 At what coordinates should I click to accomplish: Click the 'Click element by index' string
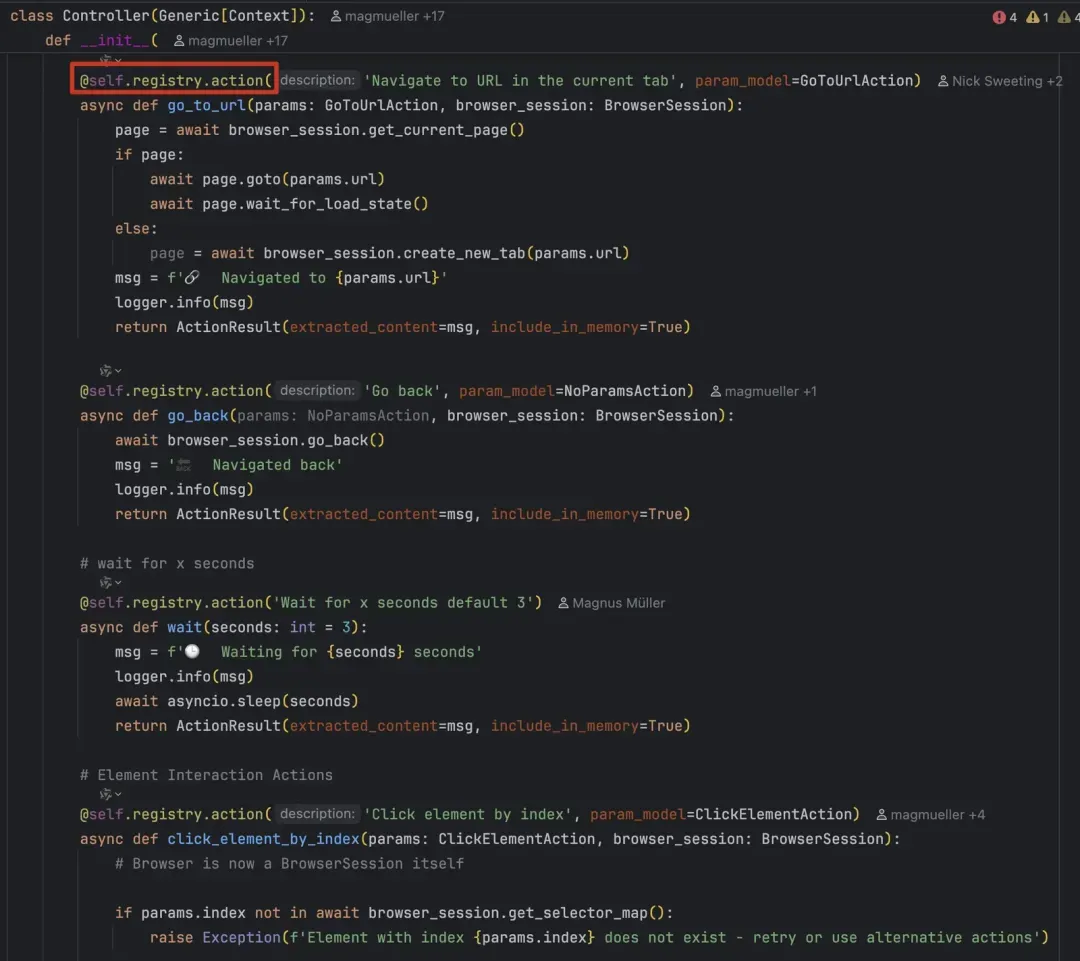[x=468, y=814]
